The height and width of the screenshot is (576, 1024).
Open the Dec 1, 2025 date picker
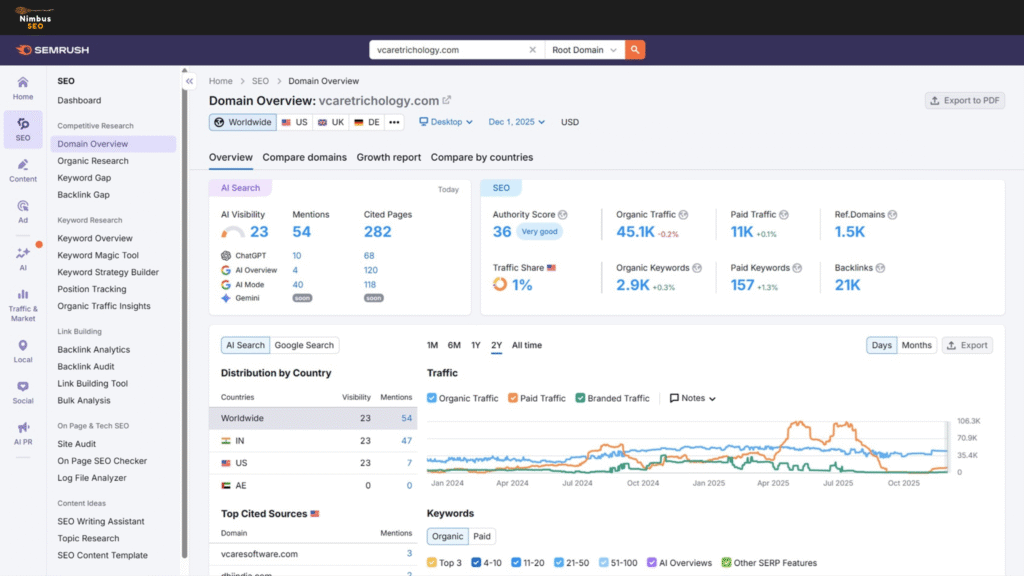516,122
